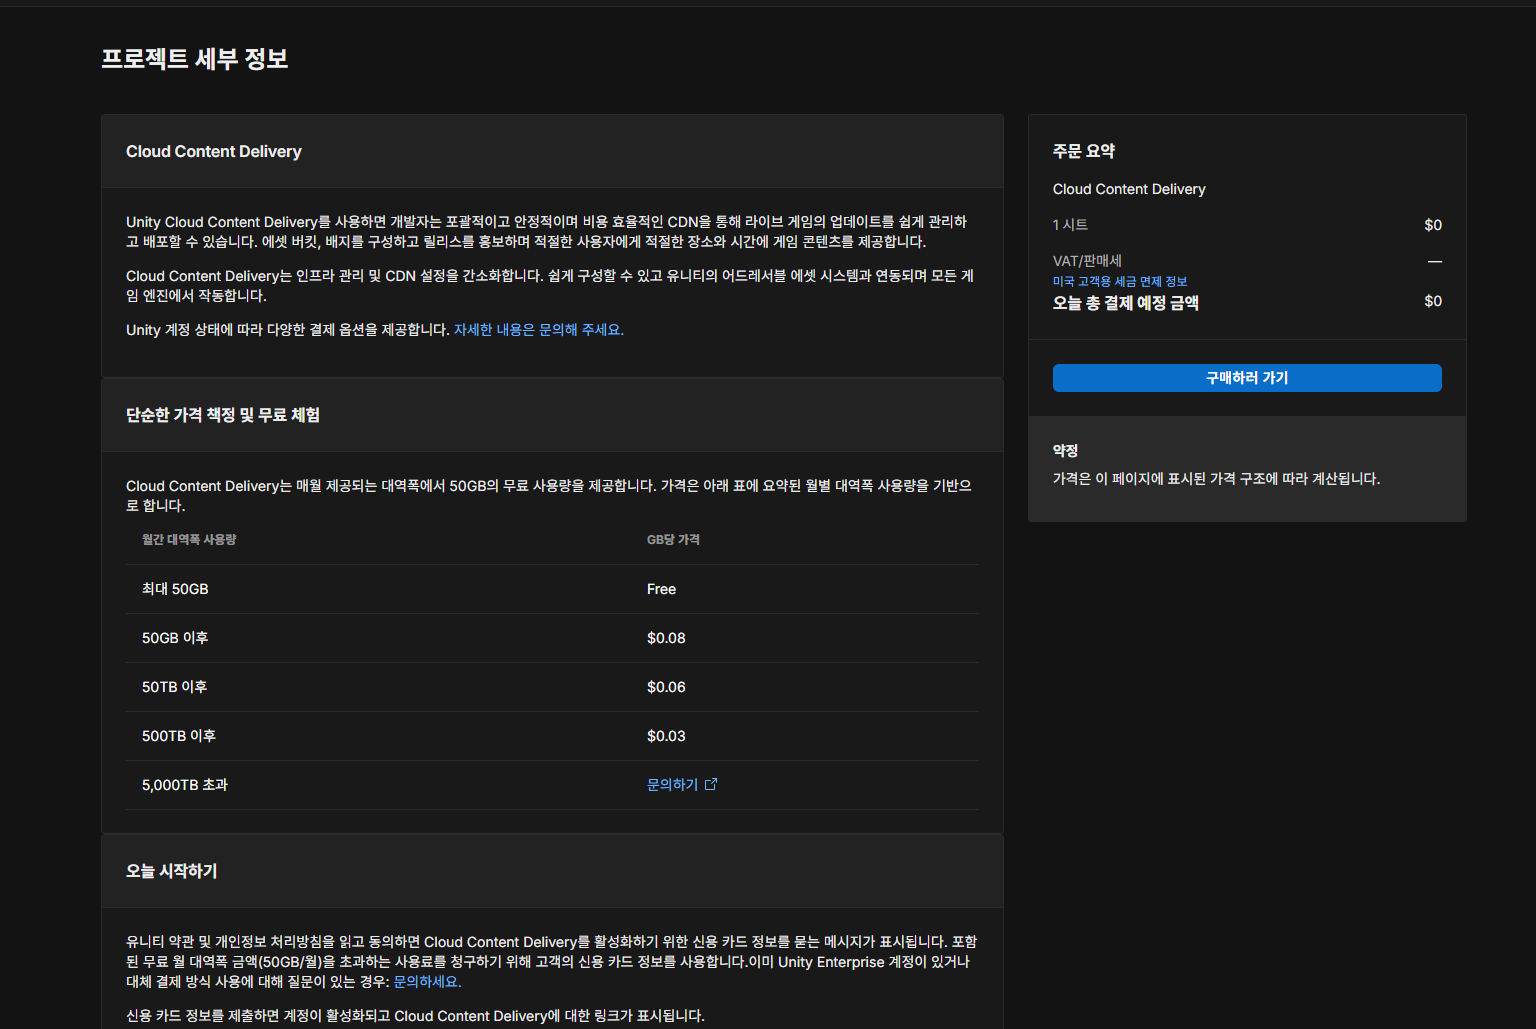This screenshot has height=1029, width=1536.
Task: Click the 오늘 총 결제 예정 금액 label
Action: 1126,303
